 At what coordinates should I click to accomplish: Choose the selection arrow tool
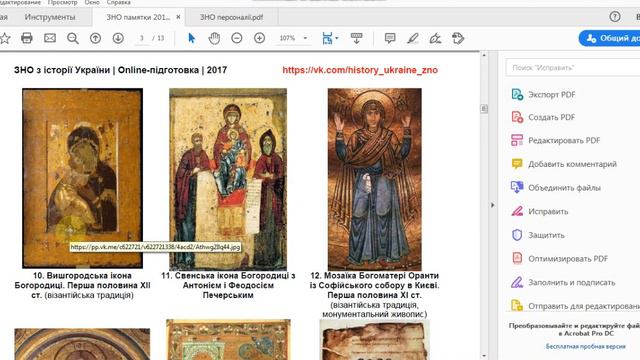click(191, 38)
